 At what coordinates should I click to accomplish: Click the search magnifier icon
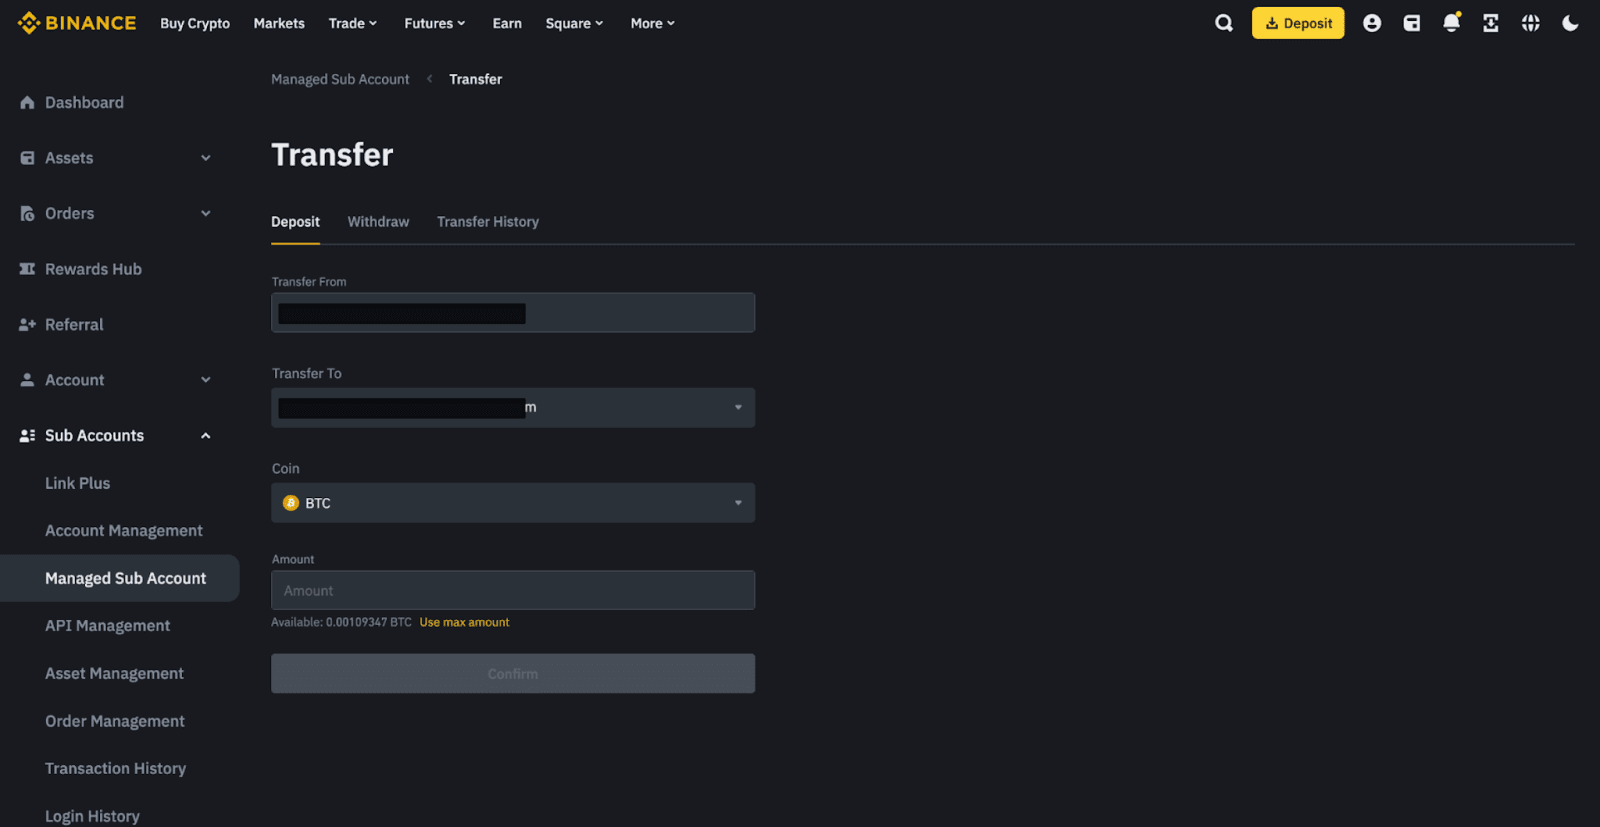1223,23
